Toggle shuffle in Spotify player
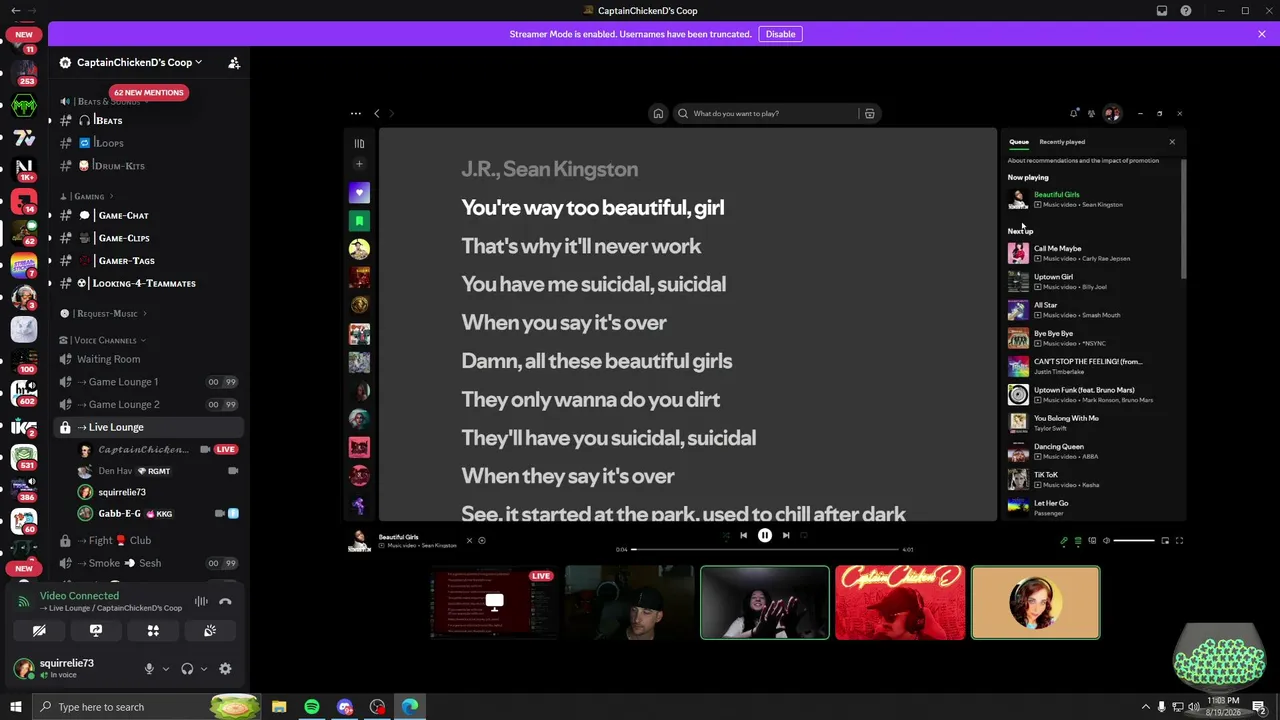1280x720 pixels. 726,536
